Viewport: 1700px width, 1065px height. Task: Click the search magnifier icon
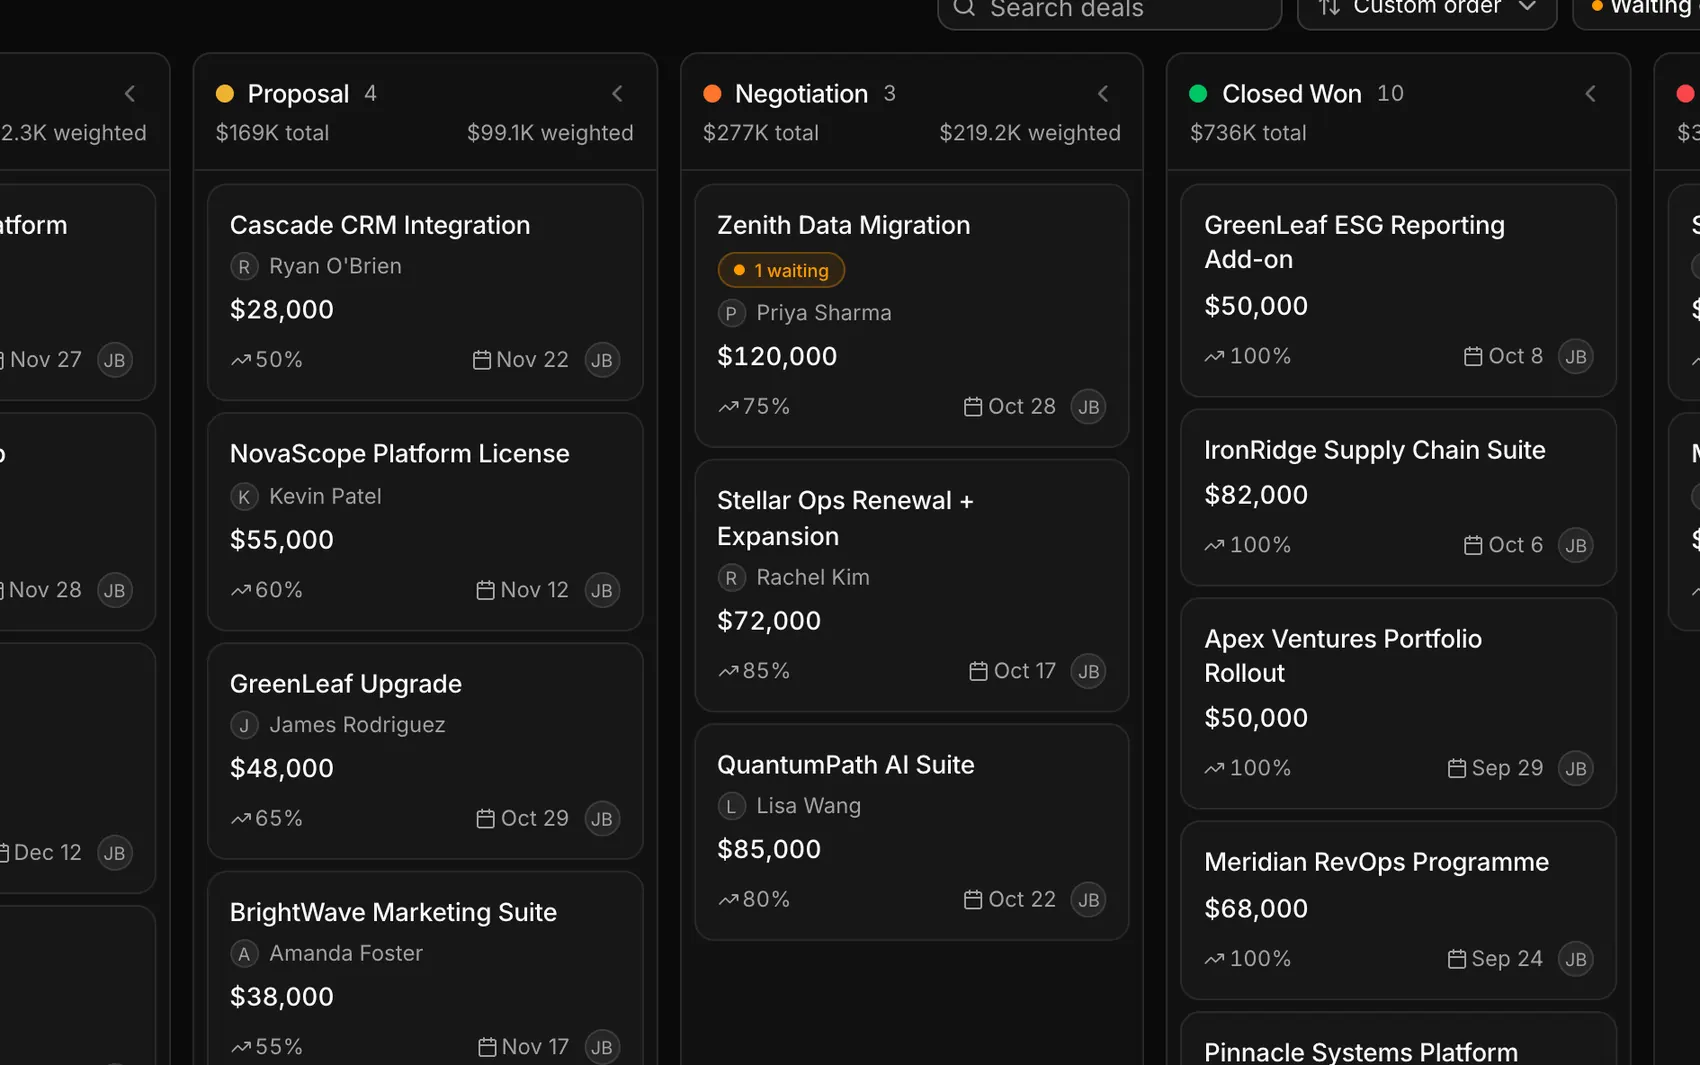[964, 8]
